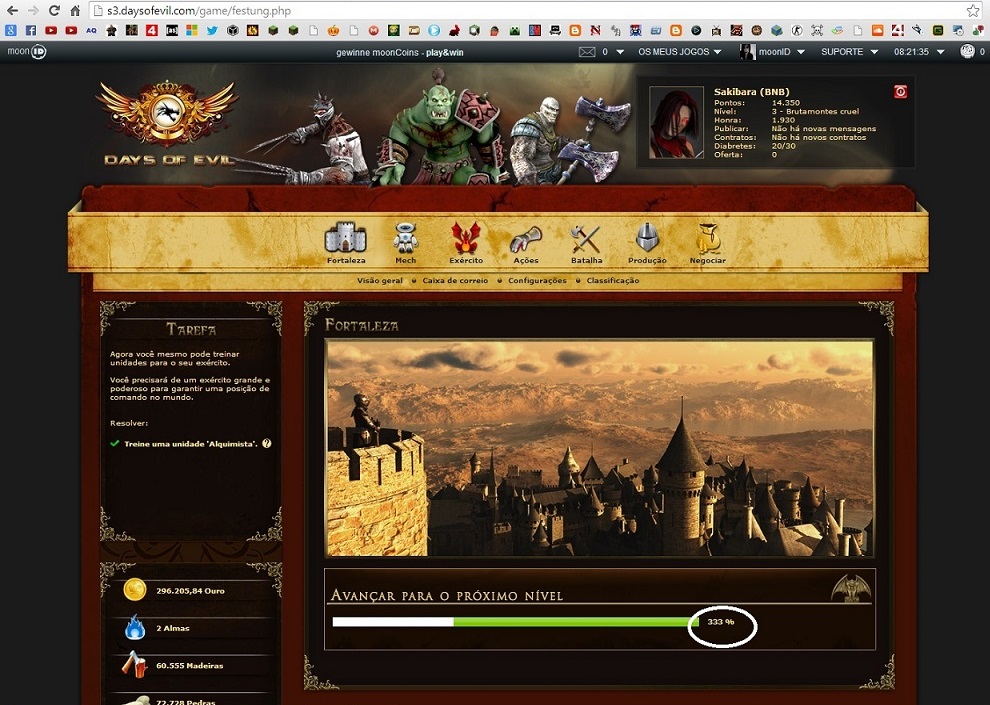Image resolution: width=990 pixels, height=705 pixels.
Task: Click the Treine uma unidade 'Alquimista' task text
Action: 191,444
